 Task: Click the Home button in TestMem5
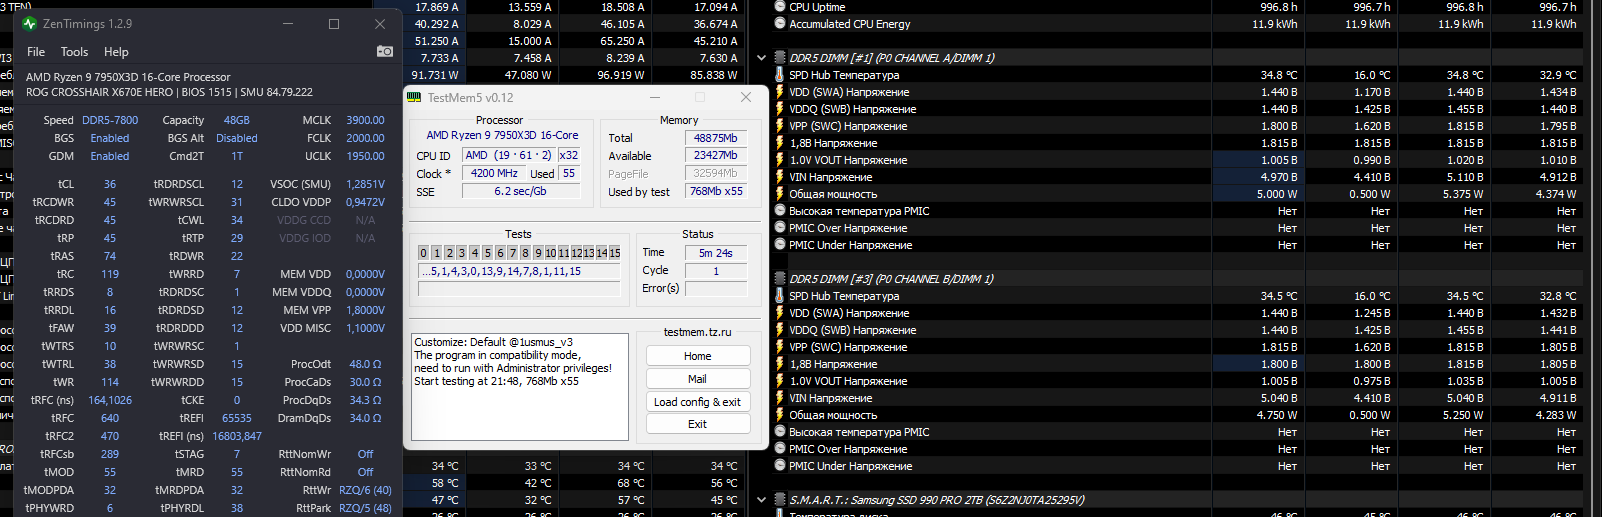[698, 356]
